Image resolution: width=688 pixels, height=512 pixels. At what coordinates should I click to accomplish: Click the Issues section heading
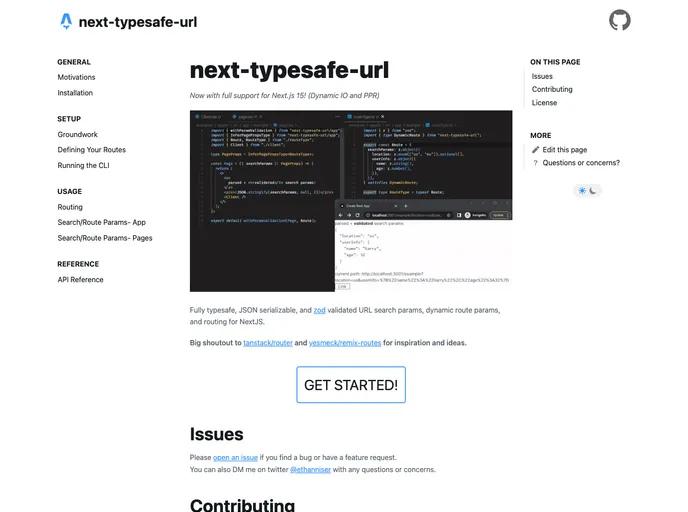[216, 434]
